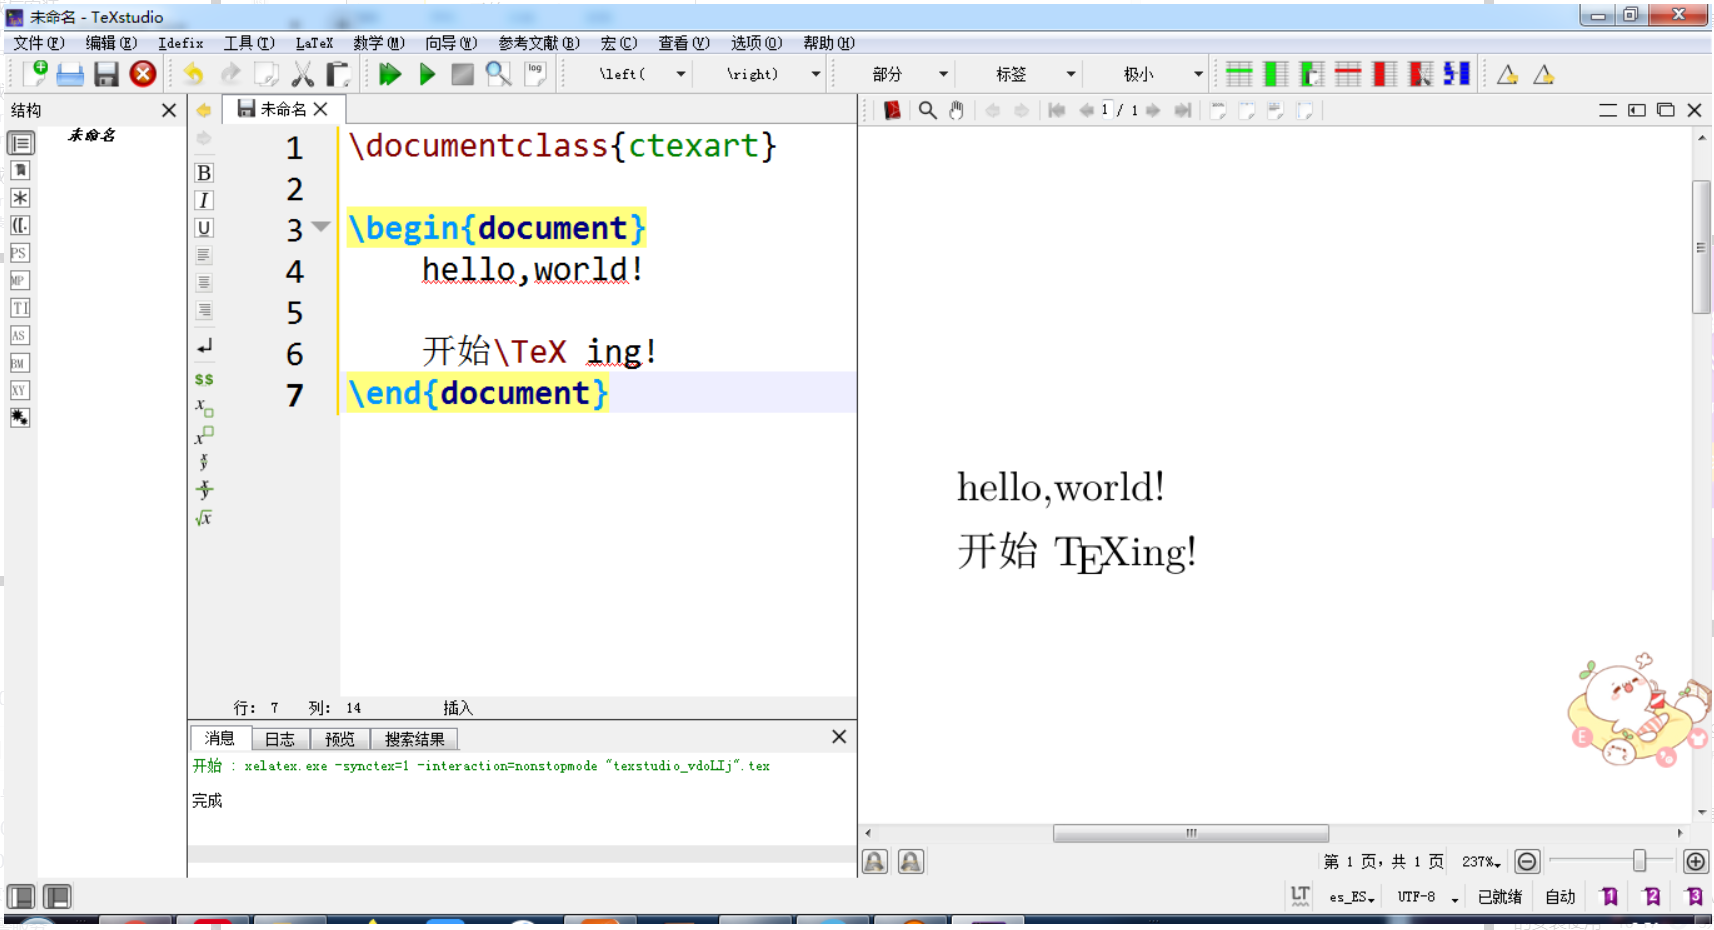Screen dimensions: 1714x930
Task: Jump to bookmark 2 in status bar
Action: tap(1652, 897)
